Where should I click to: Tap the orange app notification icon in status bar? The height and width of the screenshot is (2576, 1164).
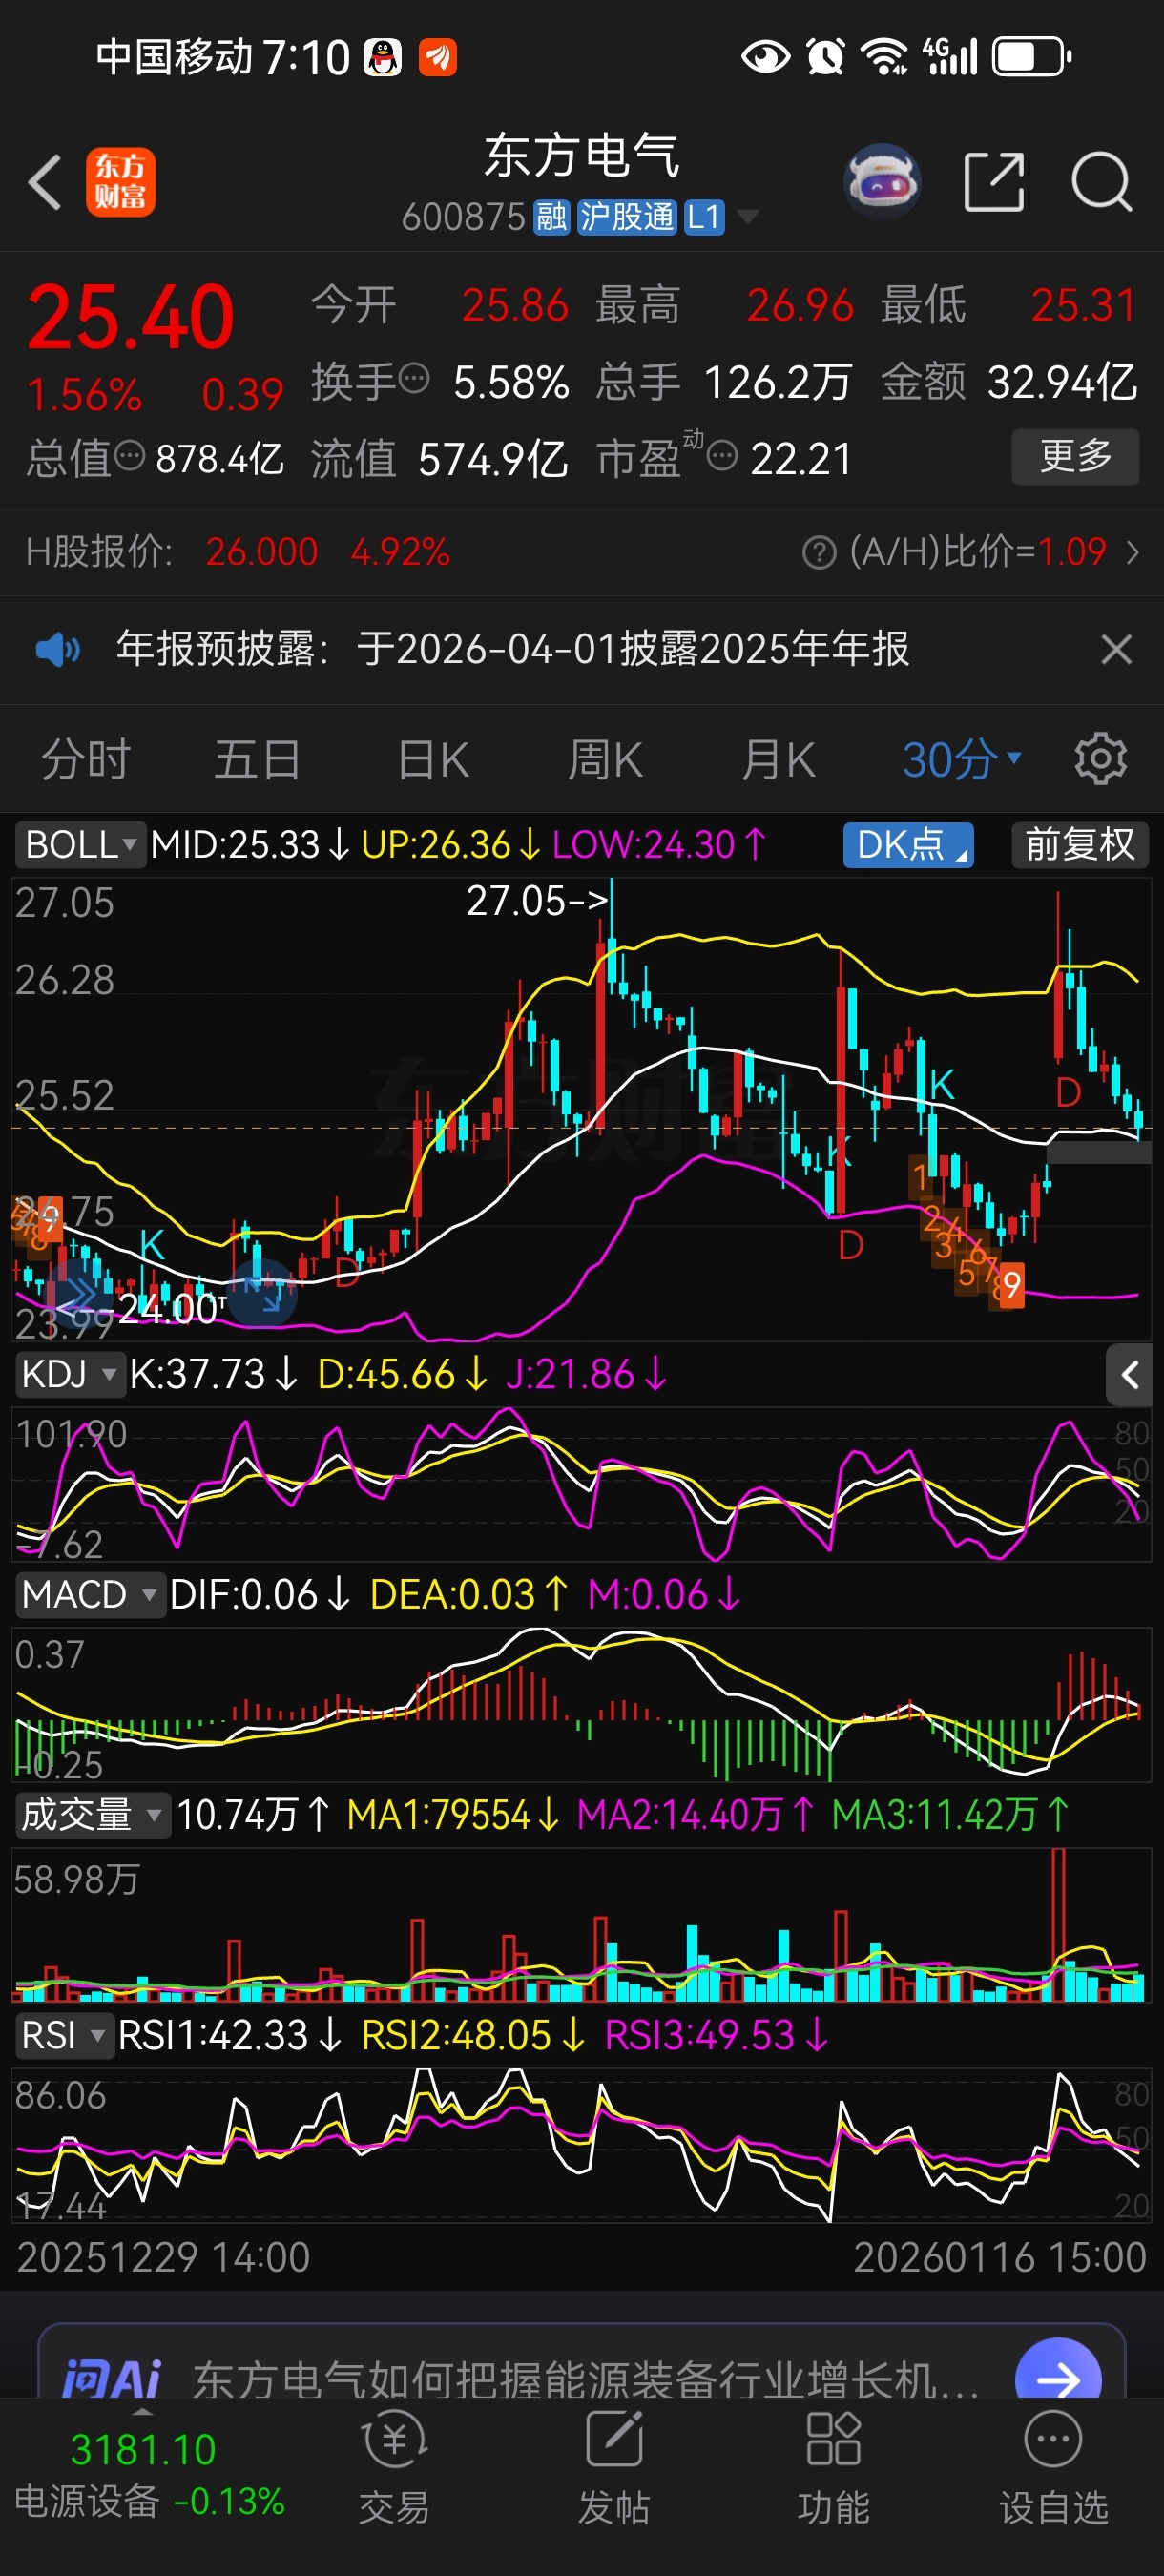click(437, 58)
